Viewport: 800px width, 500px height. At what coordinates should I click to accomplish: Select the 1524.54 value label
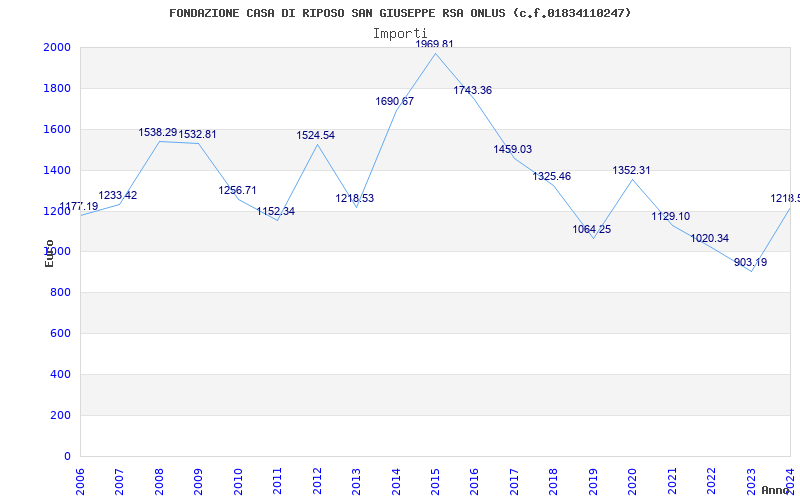point(315,135)
